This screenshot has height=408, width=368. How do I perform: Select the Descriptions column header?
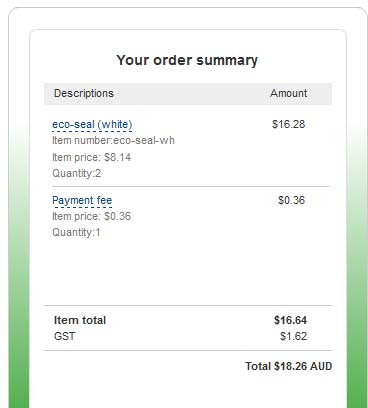click(x=84, y=93)
